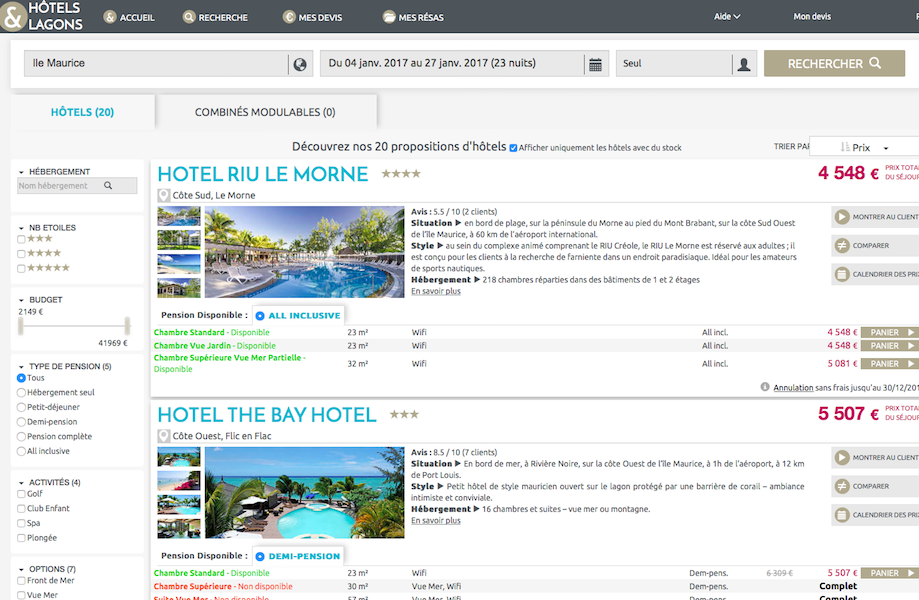The image size is (919, 600).
Task: Open En savoir plus for Riu Le Morne
Action: (x=435, y=291)
